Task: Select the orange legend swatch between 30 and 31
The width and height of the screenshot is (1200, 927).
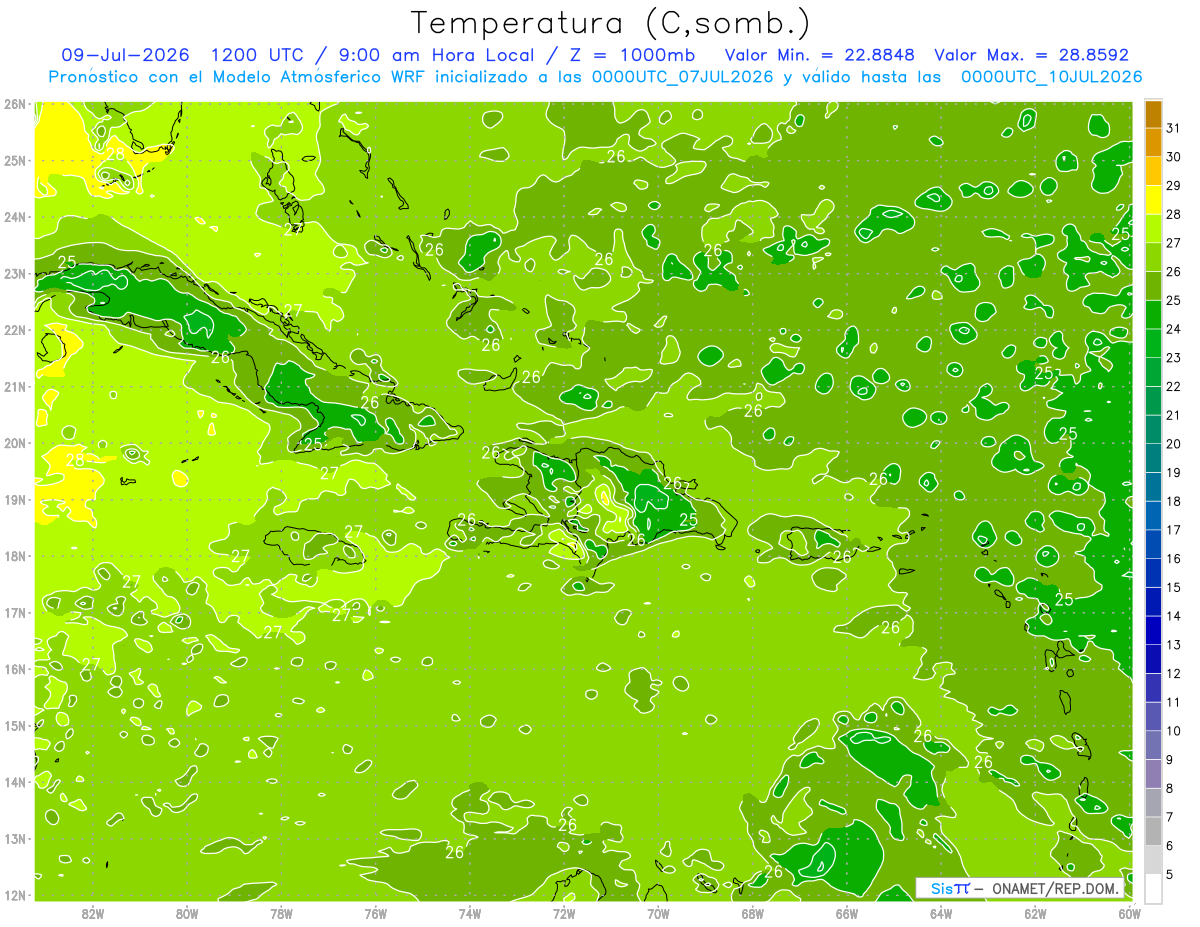Action: 1153,143
